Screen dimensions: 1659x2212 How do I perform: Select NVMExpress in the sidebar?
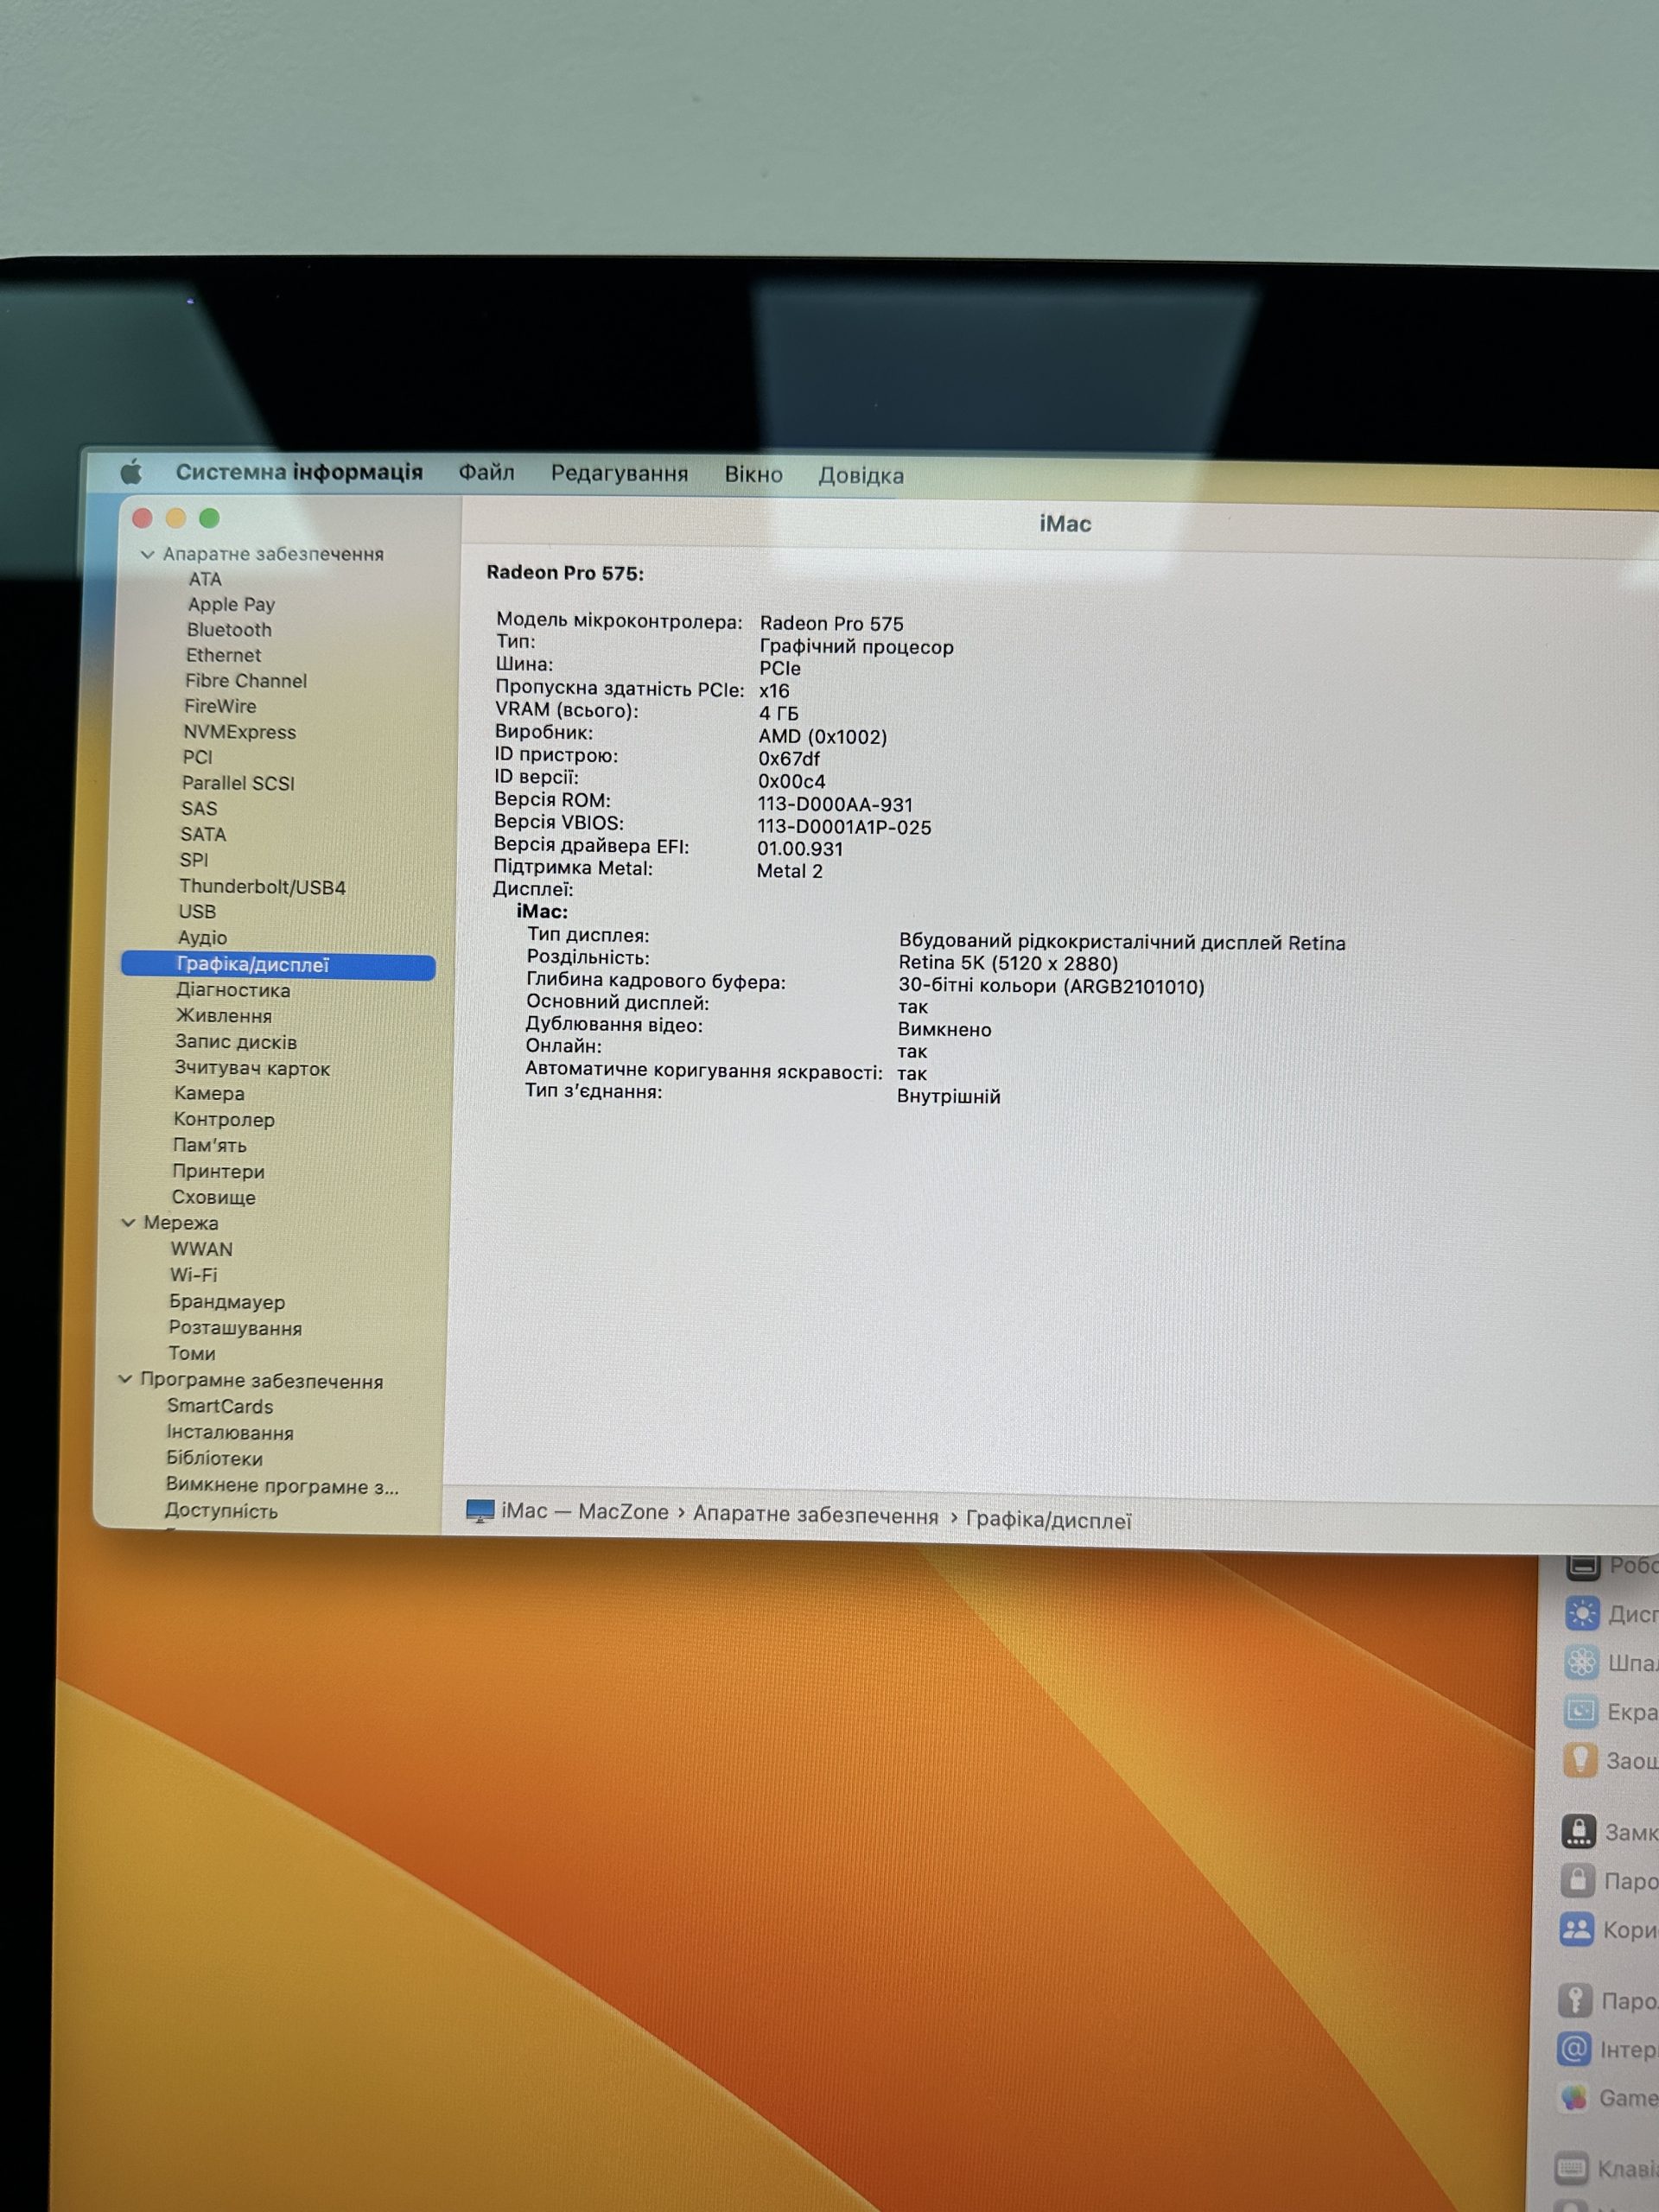(239, 732)
